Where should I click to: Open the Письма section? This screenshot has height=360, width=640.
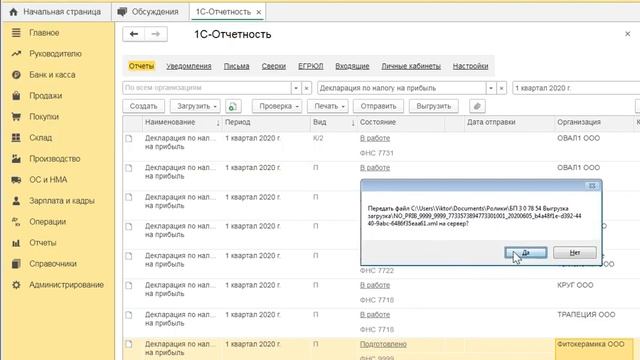tap(236, 66)
